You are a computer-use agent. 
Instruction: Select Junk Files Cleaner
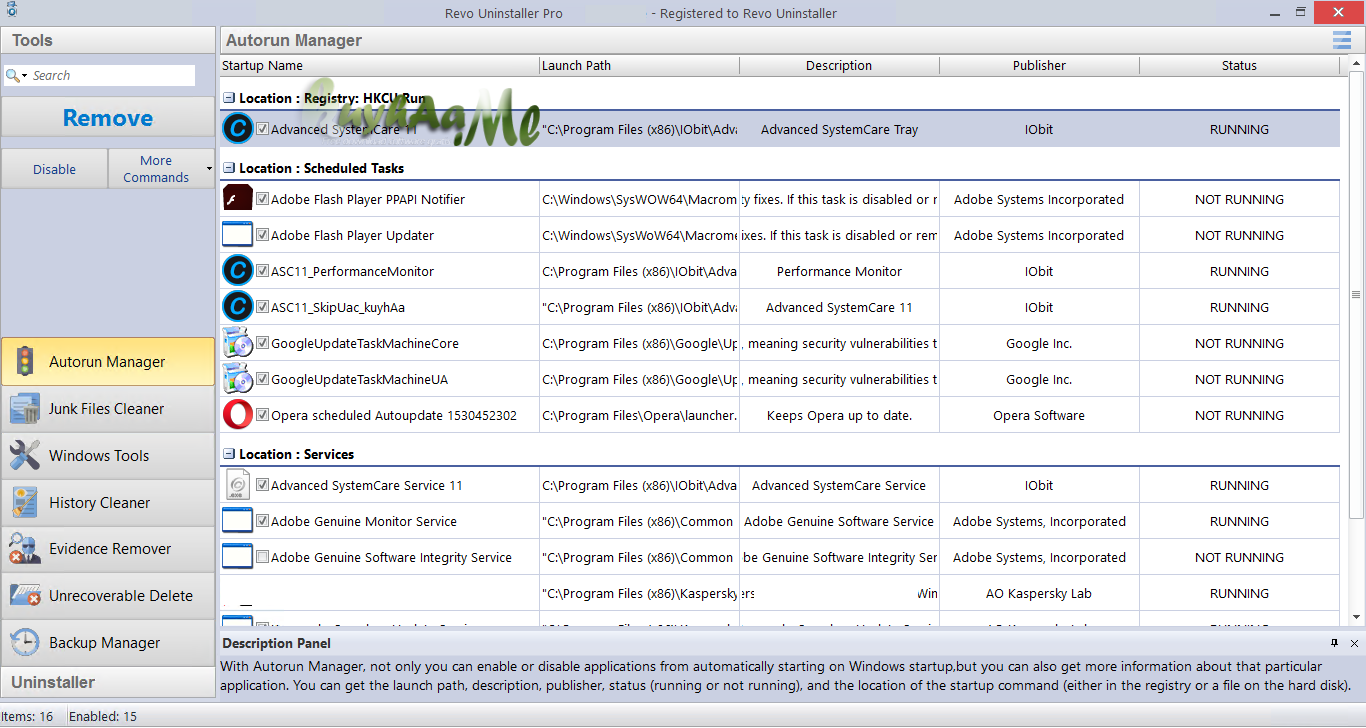(108, 409)
